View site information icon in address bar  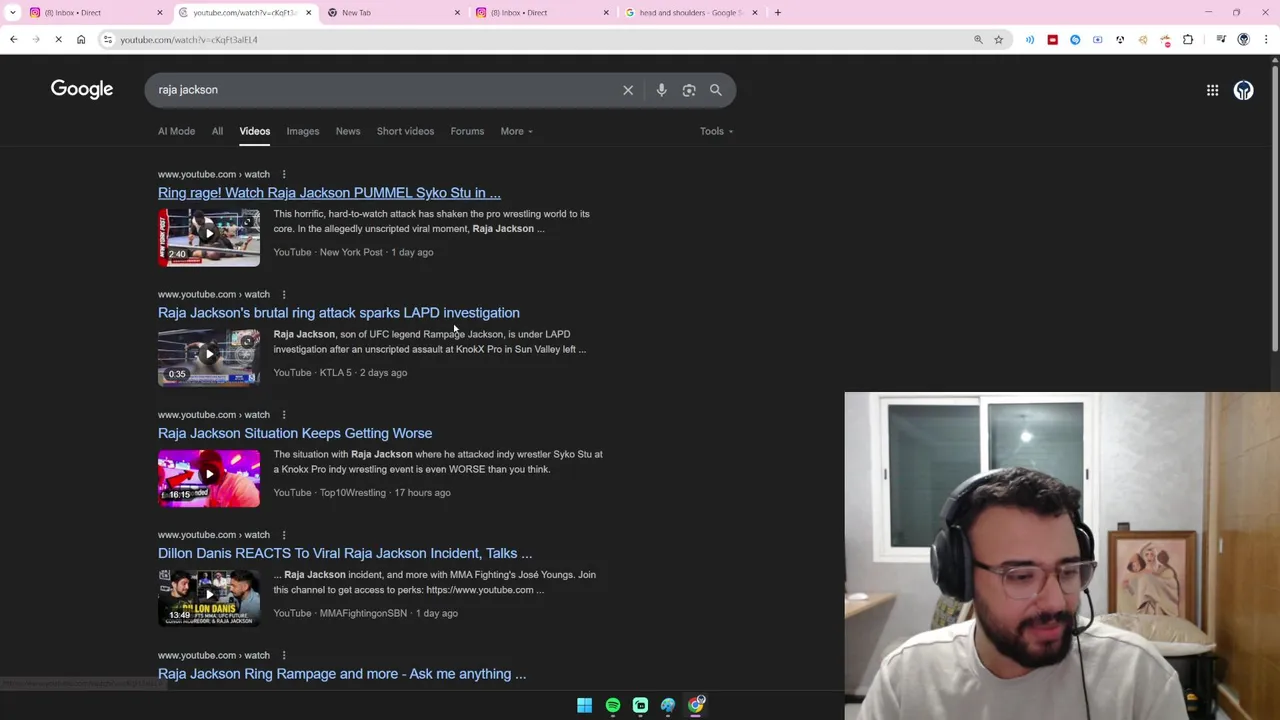pyautogui.click(x=108, y=39)
